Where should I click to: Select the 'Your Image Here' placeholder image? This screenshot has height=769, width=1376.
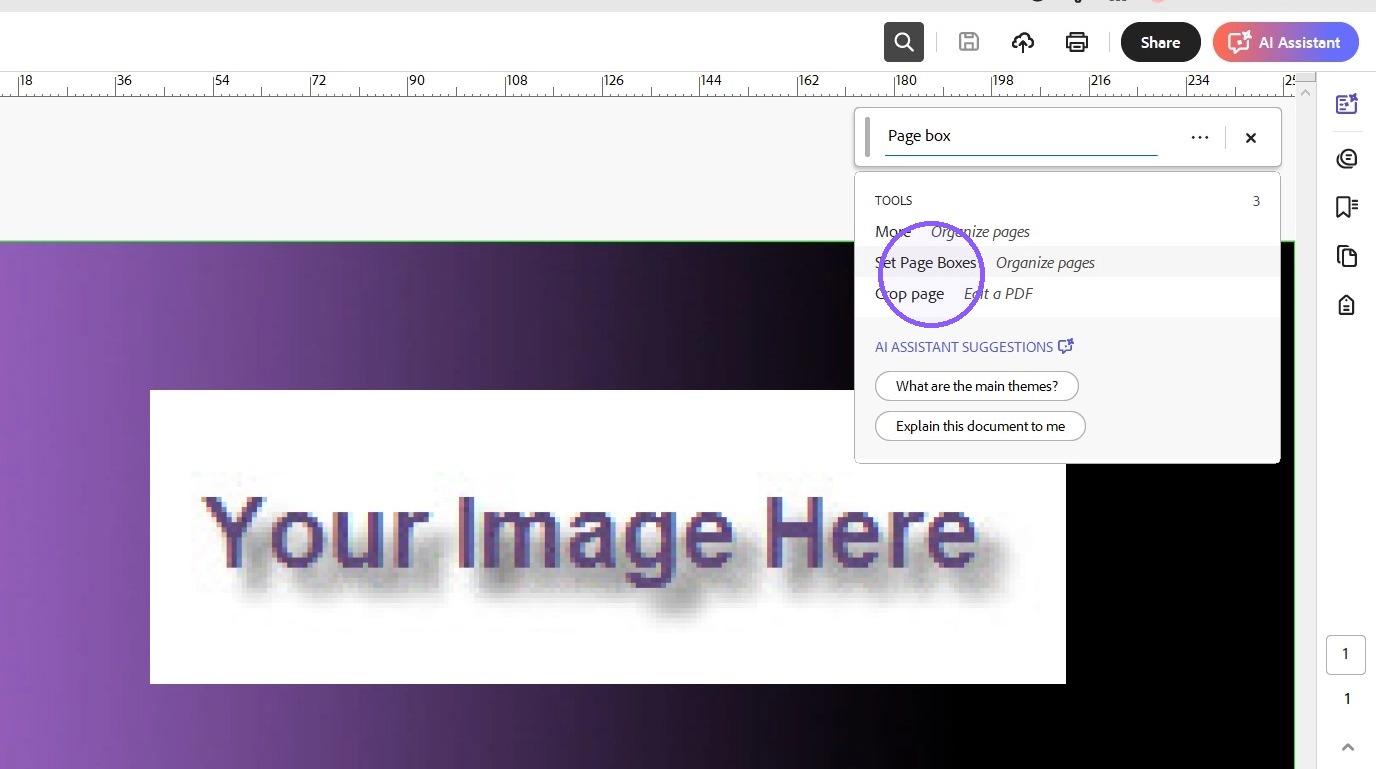tap(608, 537)
